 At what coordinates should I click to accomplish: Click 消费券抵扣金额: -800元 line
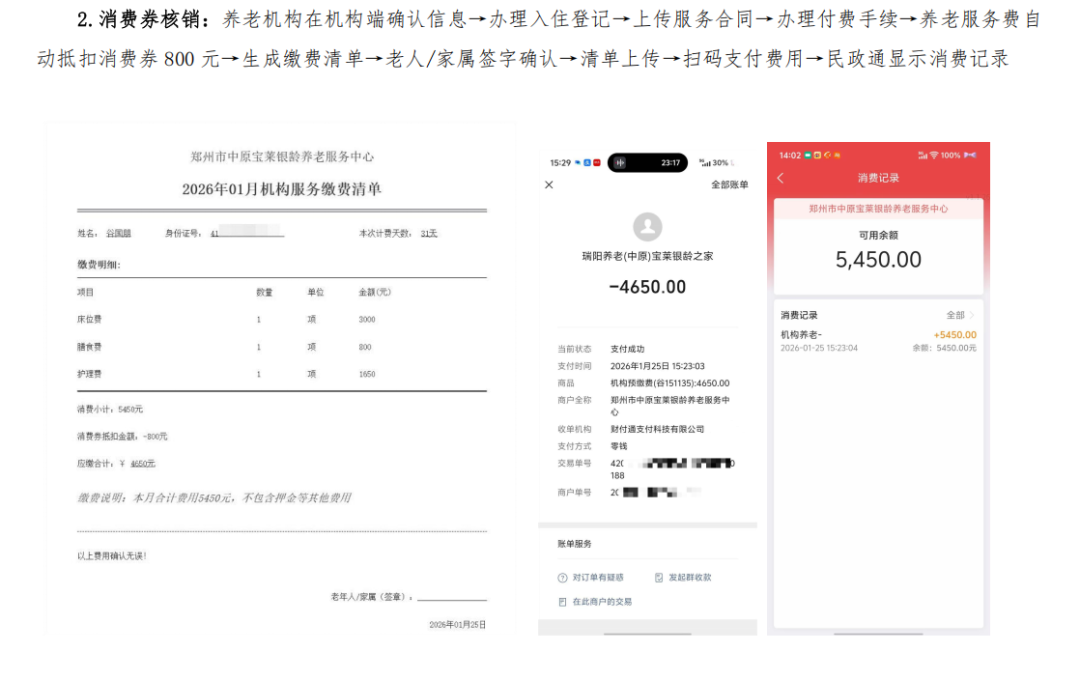[122, 437]
